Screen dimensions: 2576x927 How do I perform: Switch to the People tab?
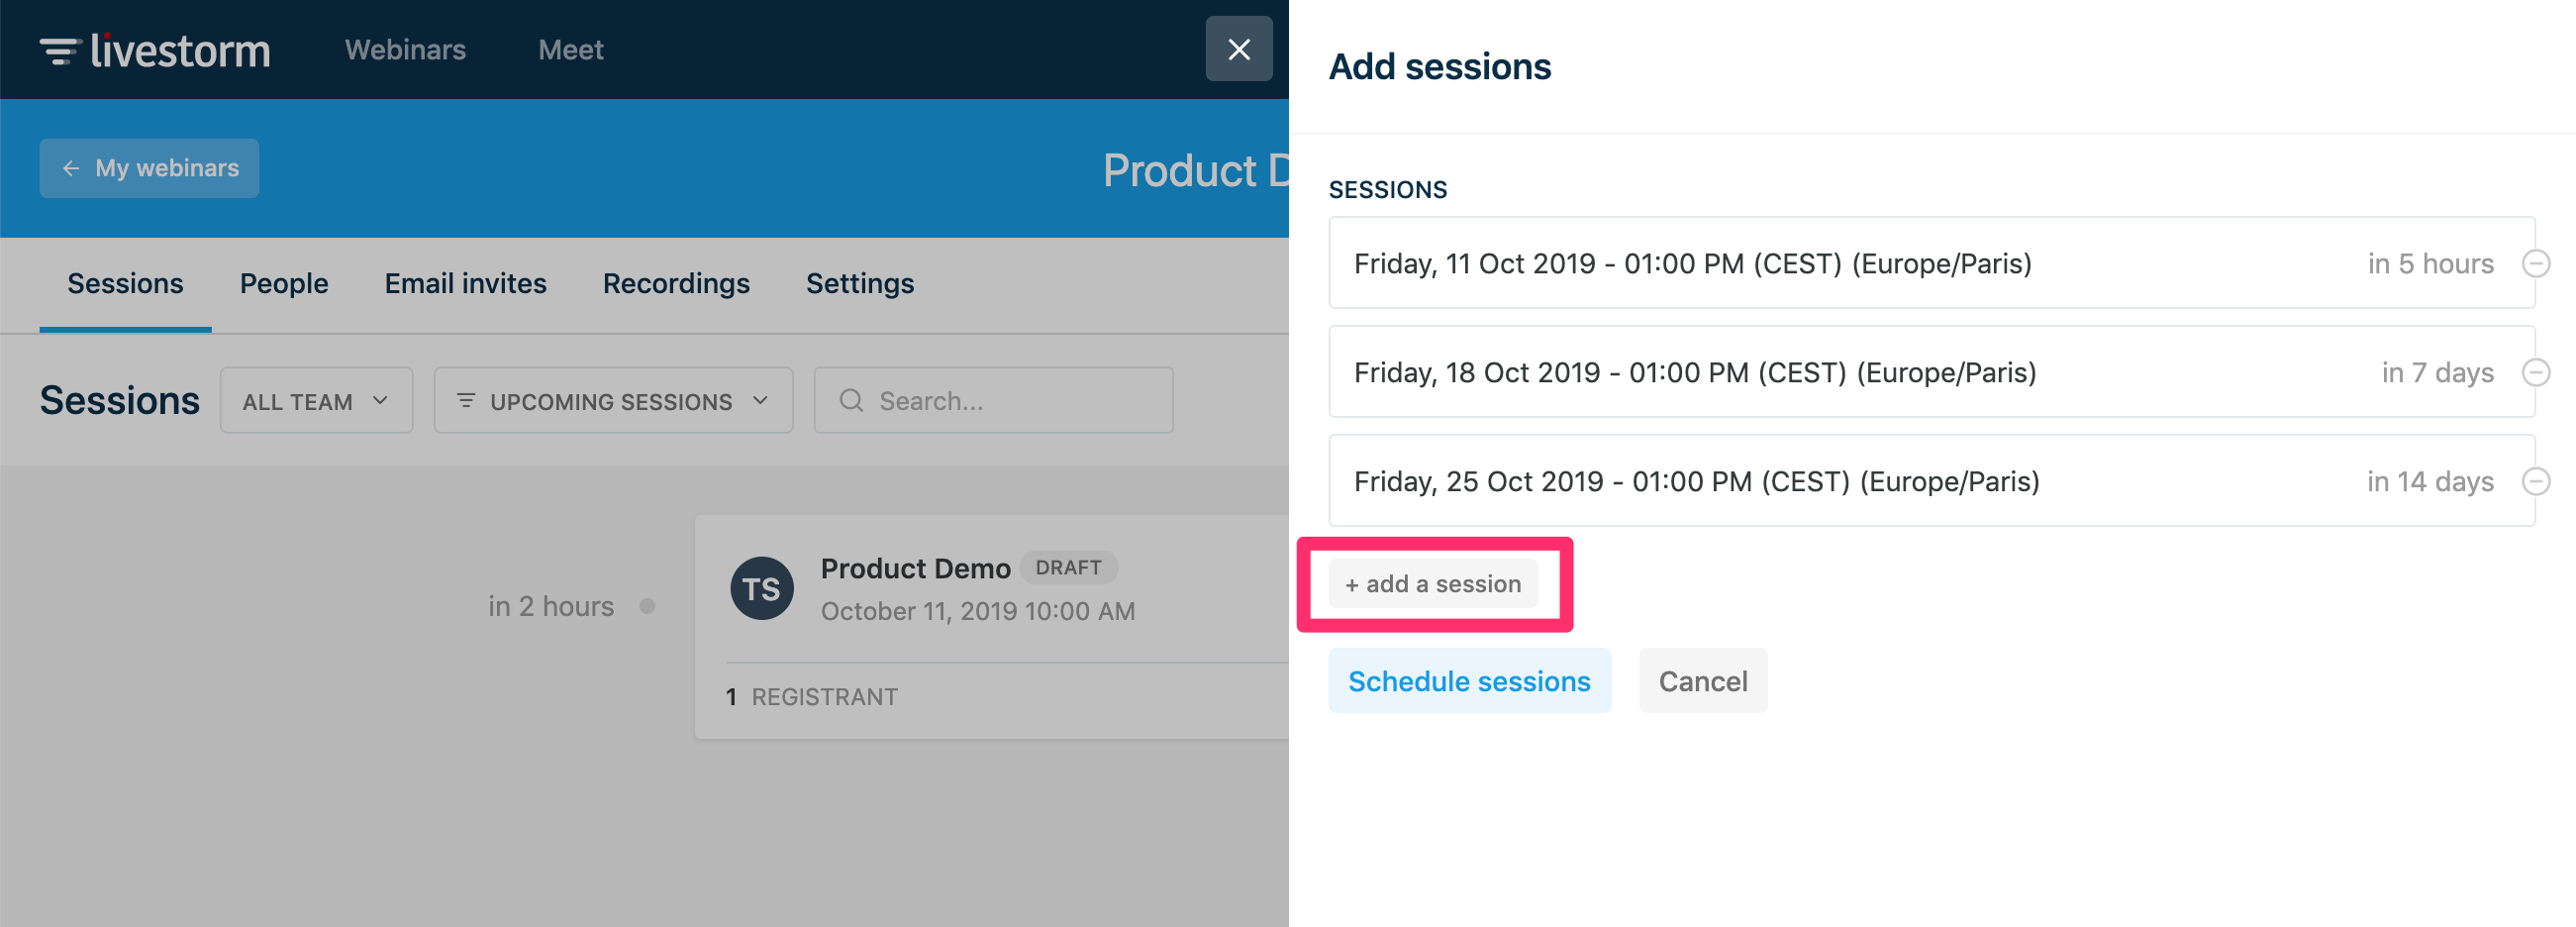click(284, 284)
